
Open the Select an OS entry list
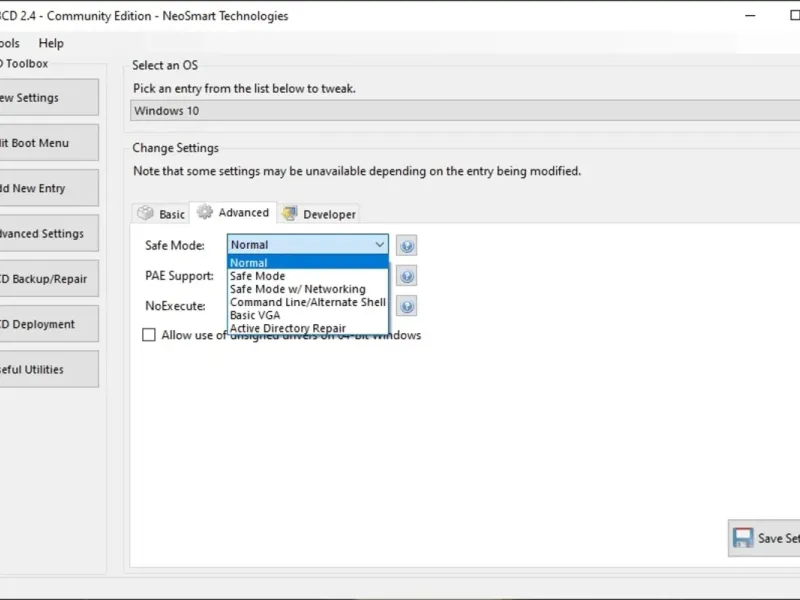[x=465, y=111]
